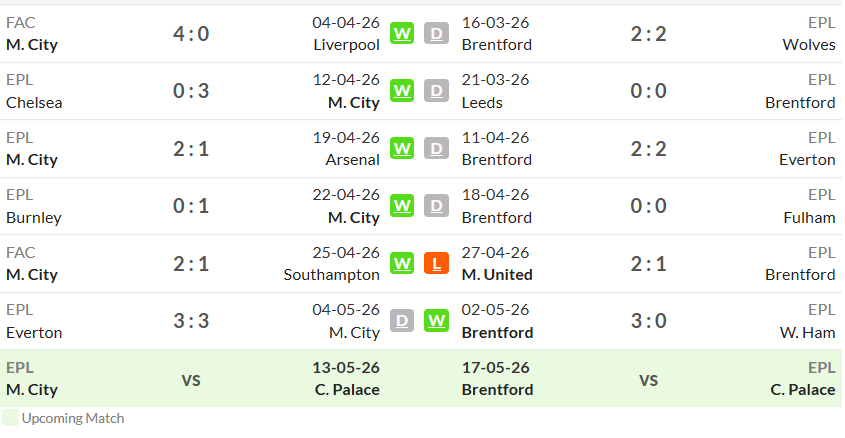
Task: Click the Upcoming Match legend swatch
Action: point(10,418)
